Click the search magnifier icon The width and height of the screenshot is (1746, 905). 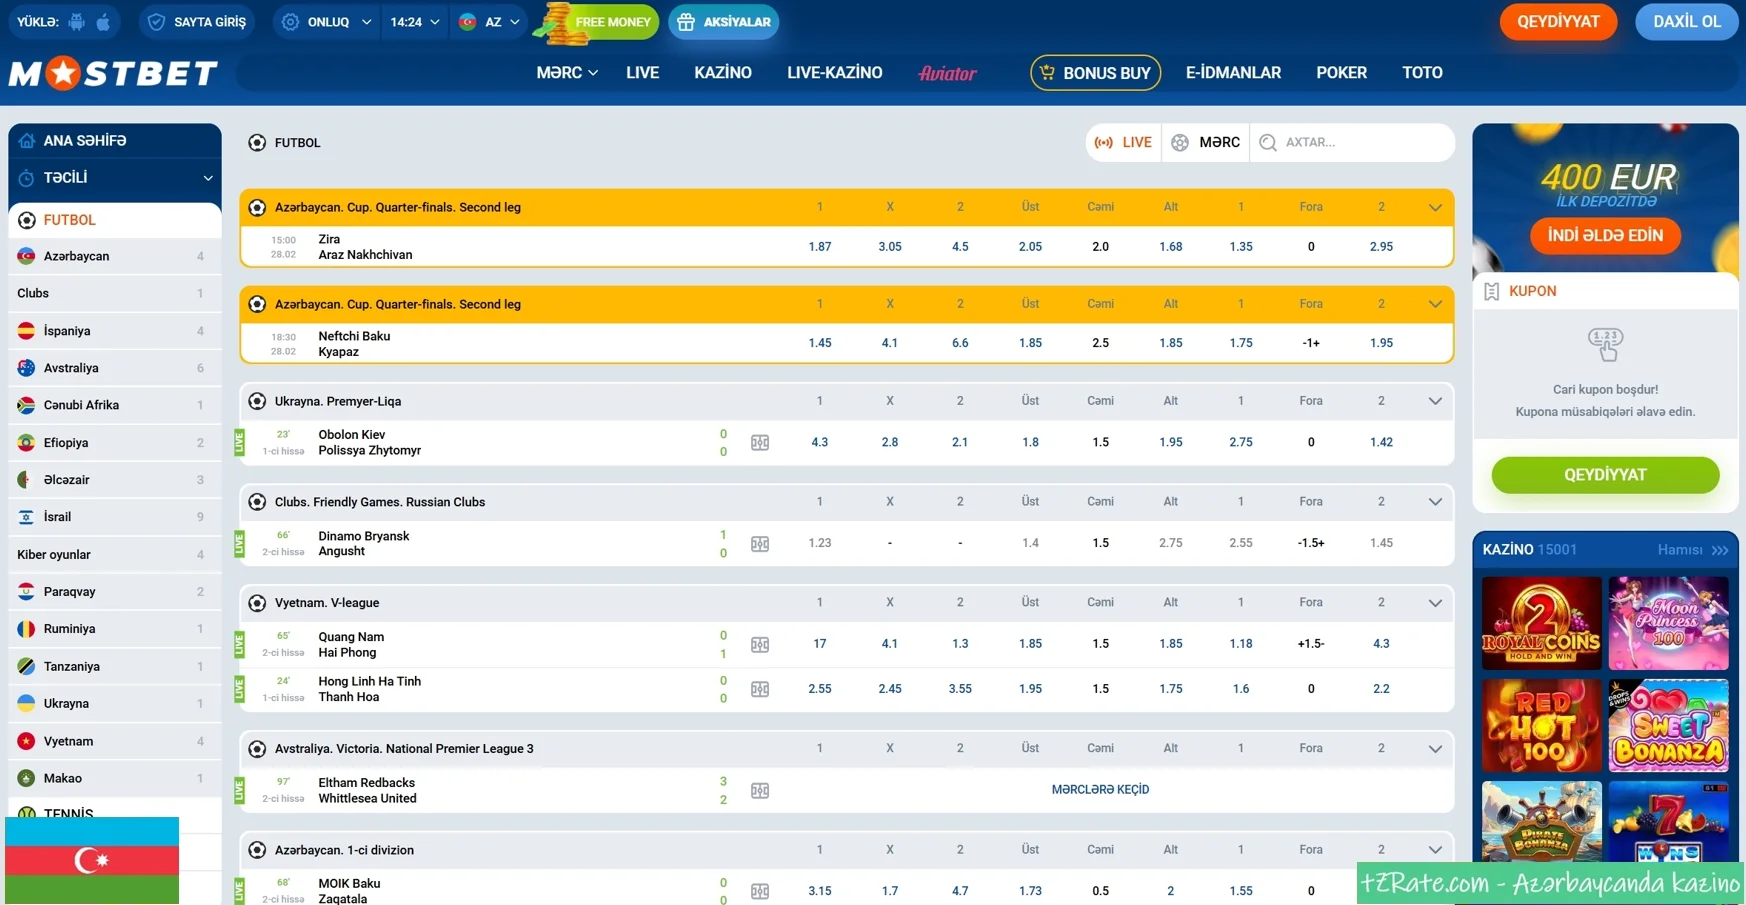[x=1268, y=142]
